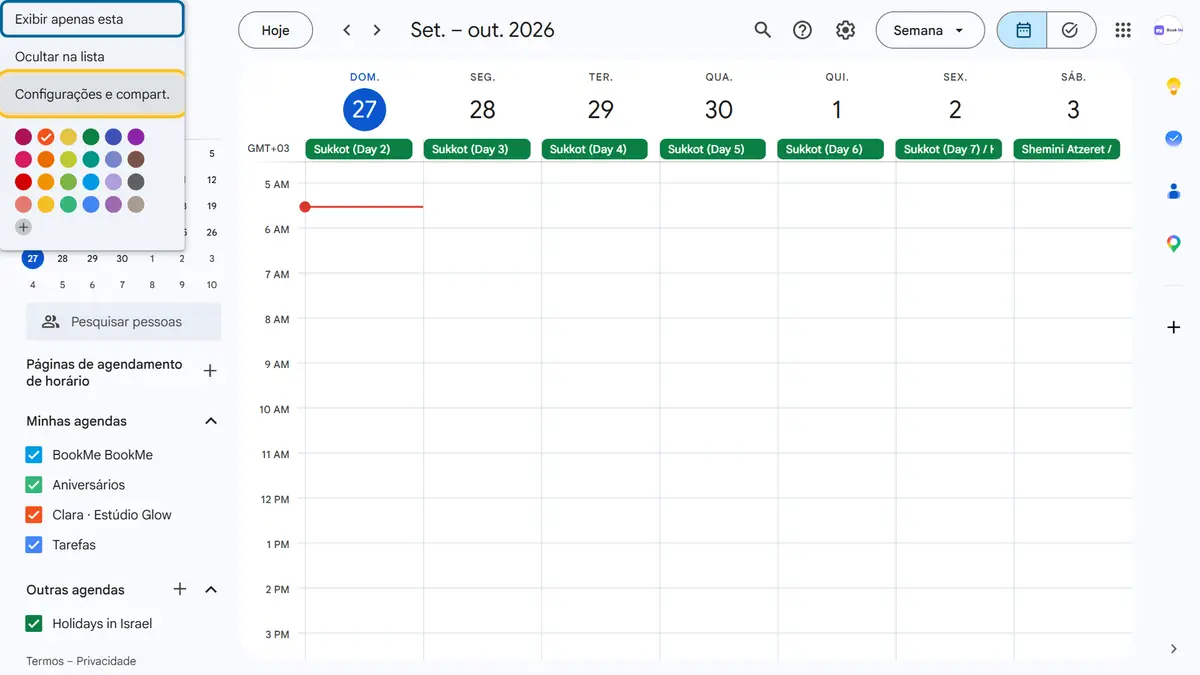Open the Termos link

[45, 661]
